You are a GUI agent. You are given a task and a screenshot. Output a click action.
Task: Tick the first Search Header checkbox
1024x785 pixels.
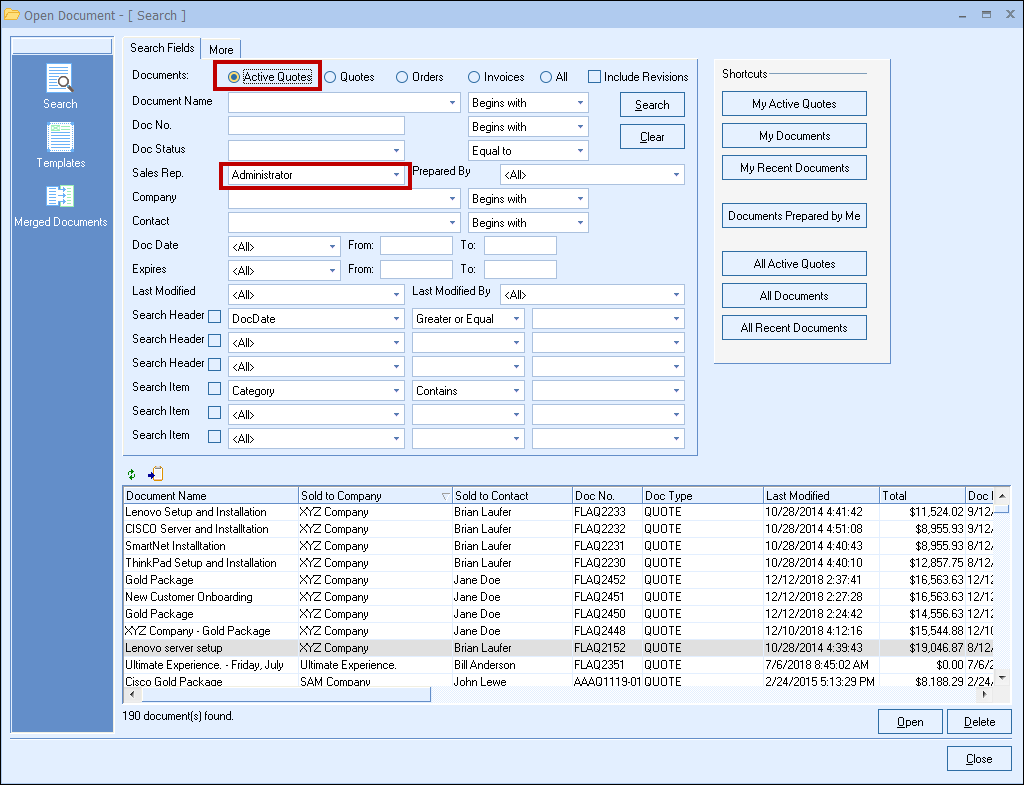tap(214, 317)
